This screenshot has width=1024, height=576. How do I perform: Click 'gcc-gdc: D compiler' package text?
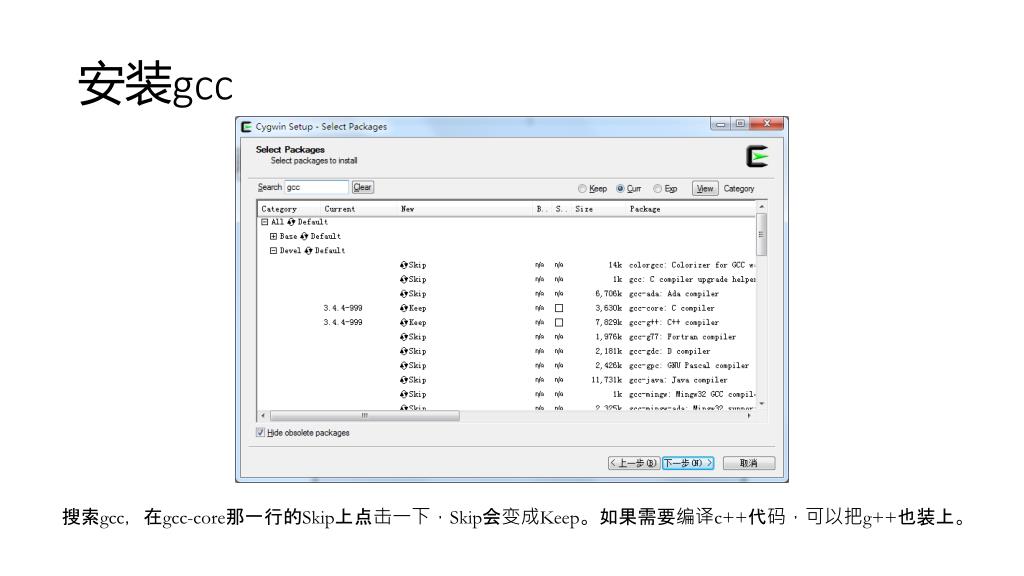(669, 351)
